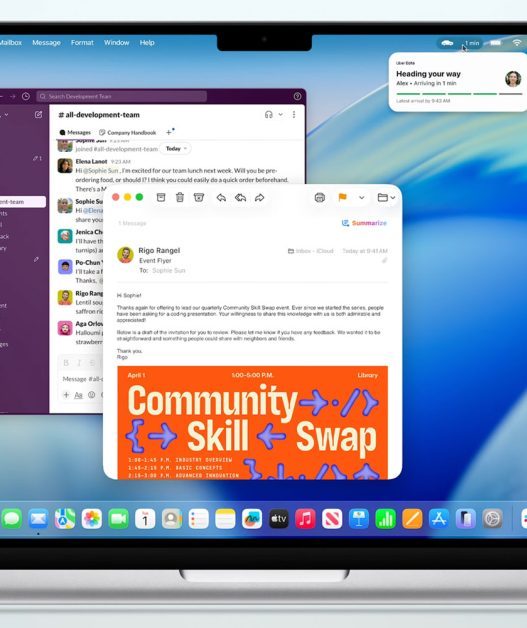Forward the Event Flyer email

(x=259, y=197)
